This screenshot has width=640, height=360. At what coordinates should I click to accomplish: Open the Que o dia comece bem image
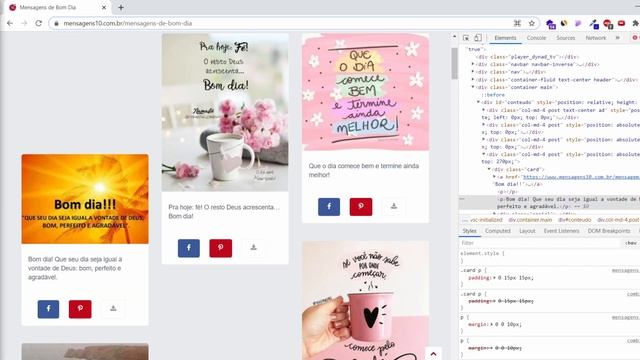pyautogui.click(x=365, y=92)
